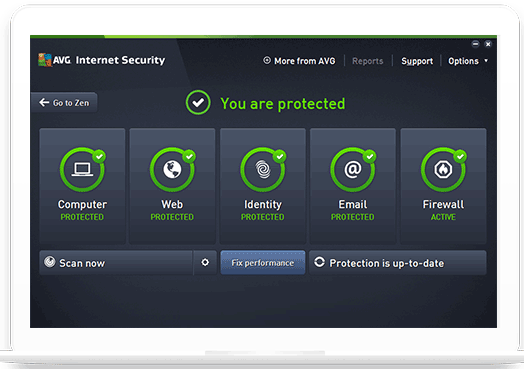
Task: Open the Web protection globe icon
Action: click(x=172, y=169)
